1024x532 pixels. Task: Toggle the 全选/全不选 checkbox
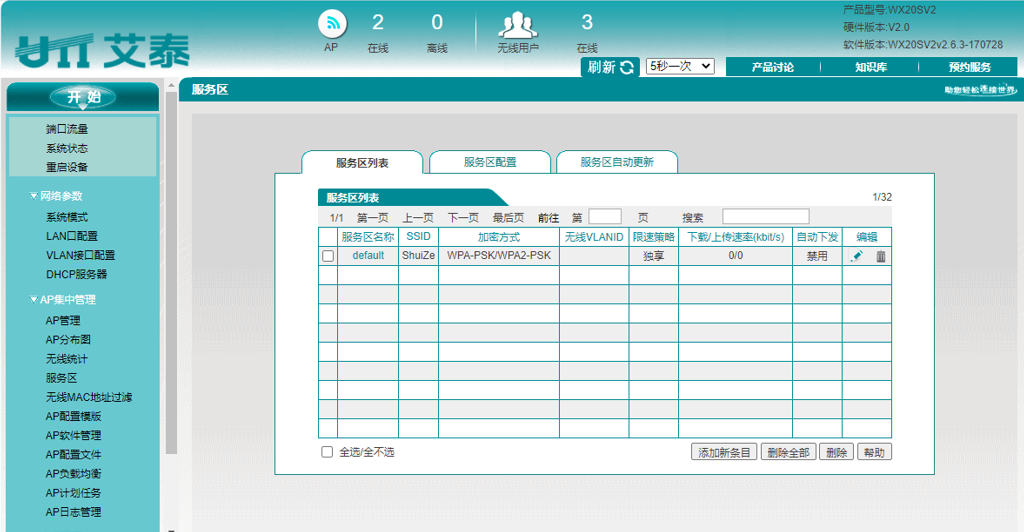tap(327, 452)
